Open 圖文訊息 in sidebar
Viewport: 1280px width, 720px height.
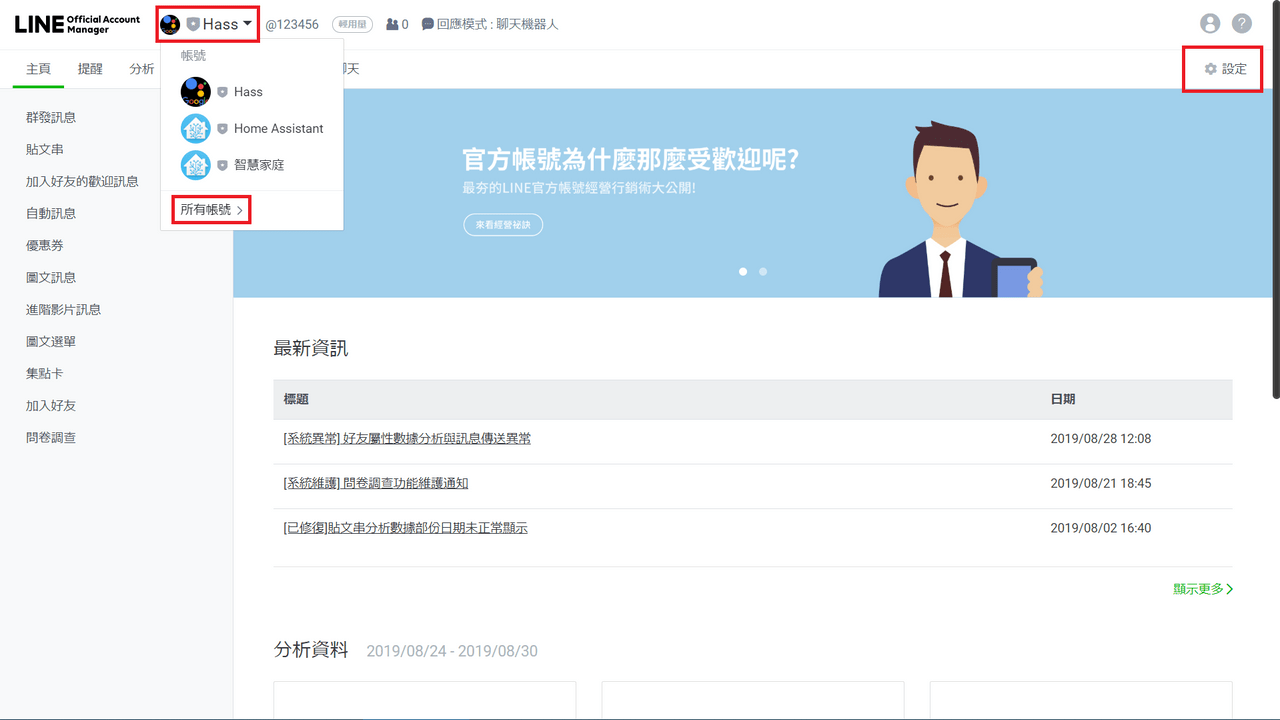51,277
